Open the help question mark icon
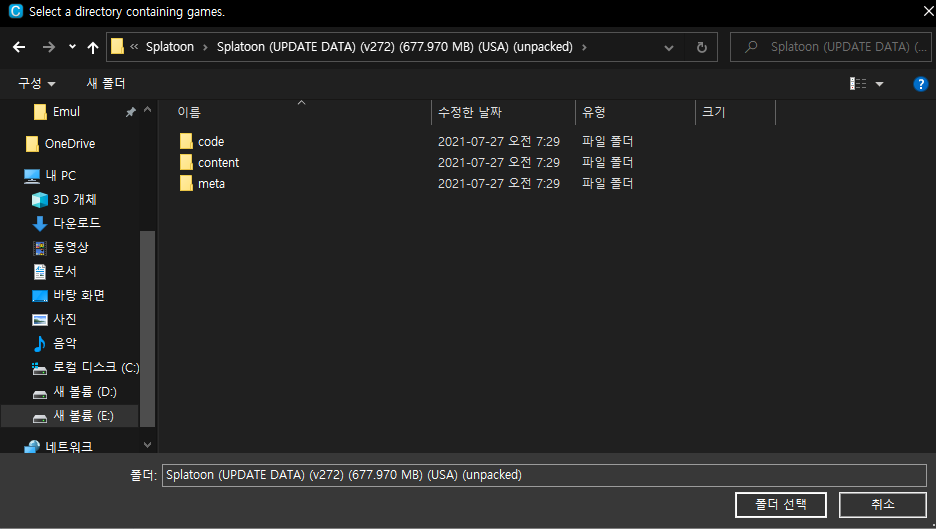This screenshot has width=936, height=529. click(x=920, y=84)
